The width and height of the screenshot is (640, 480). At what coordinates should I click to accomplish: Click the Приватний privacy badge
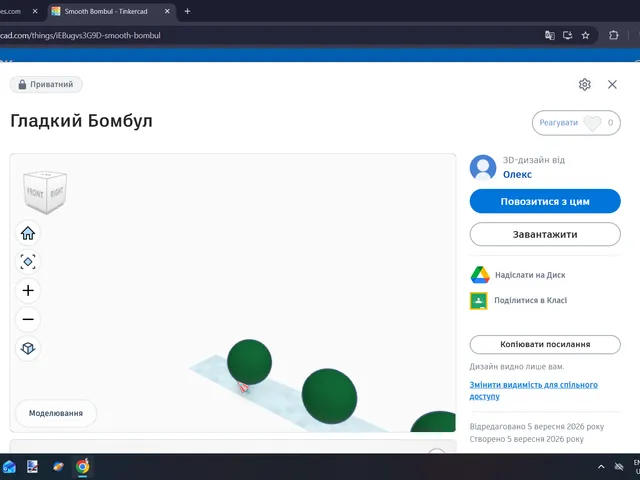46,84
